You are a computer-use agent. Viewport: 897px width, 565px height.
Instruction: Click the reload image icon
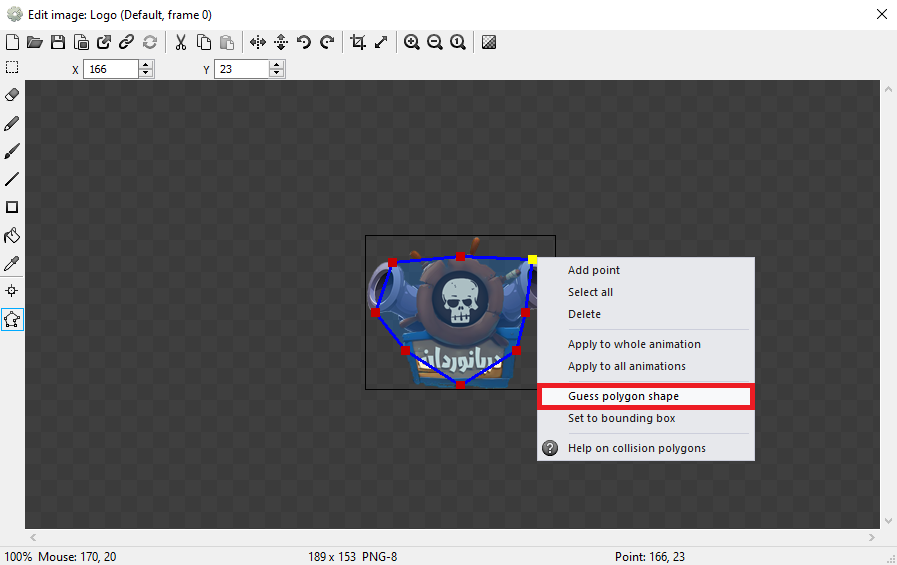pyautogui.click(x=150, y=42)
